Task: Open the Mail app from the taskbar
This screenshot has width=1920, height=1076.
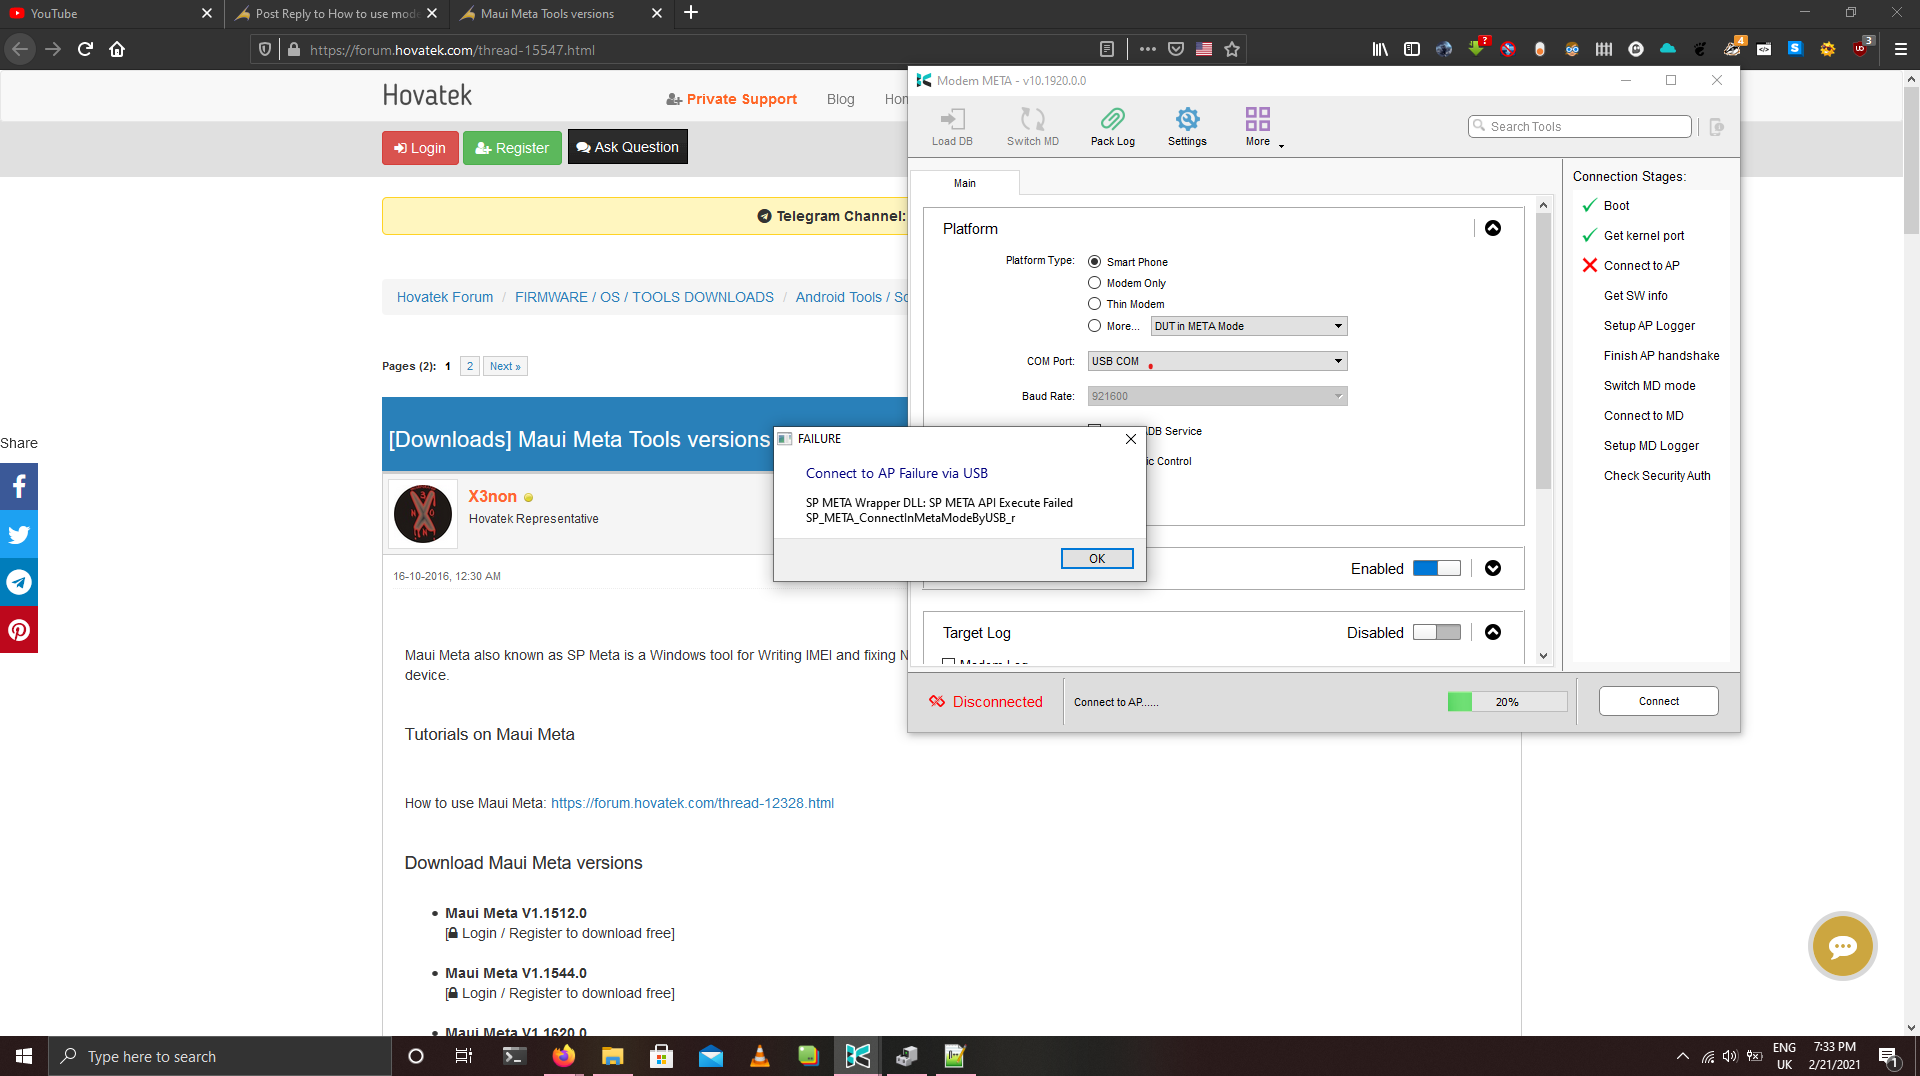Action: 711,1056
